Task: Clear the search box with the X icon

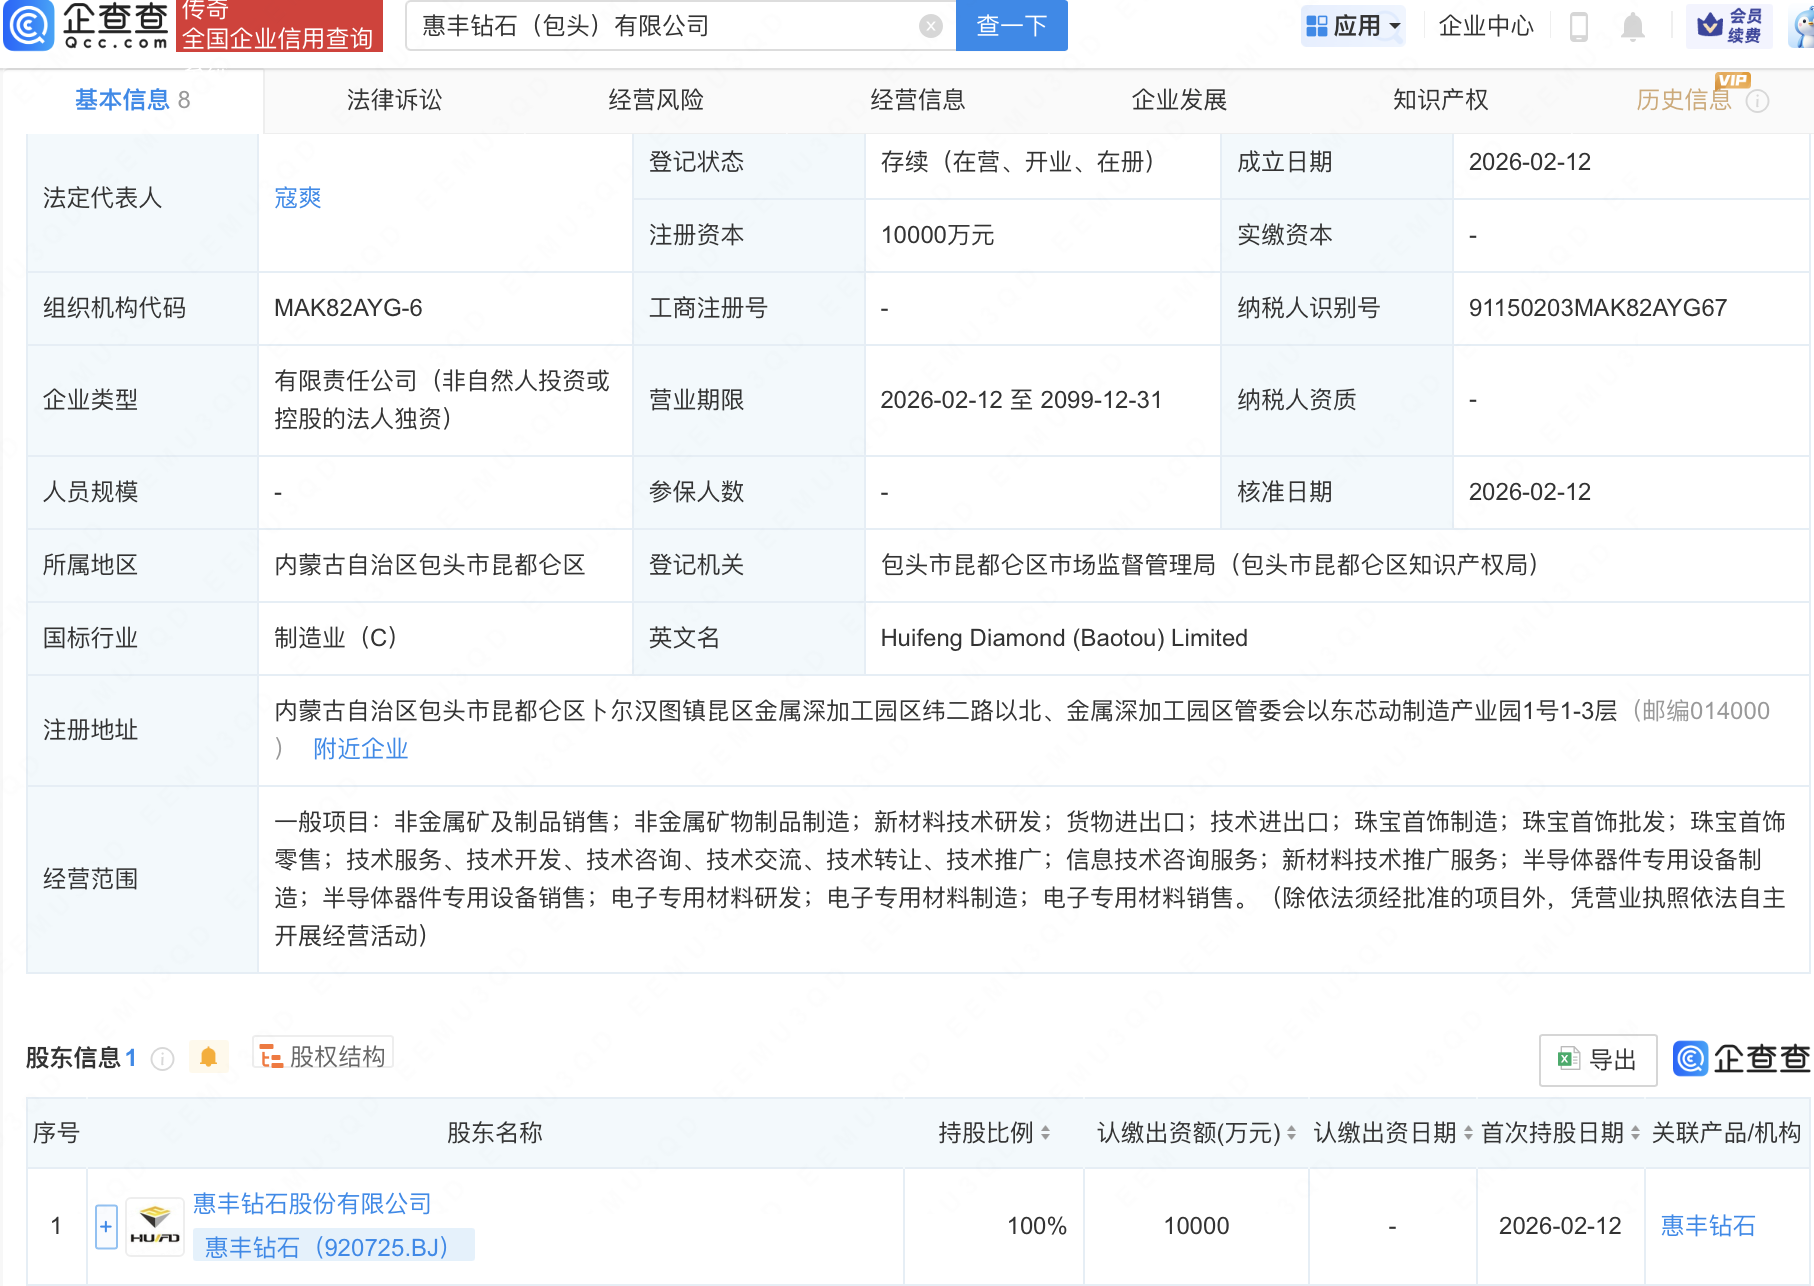Action: tap(930, 26)
